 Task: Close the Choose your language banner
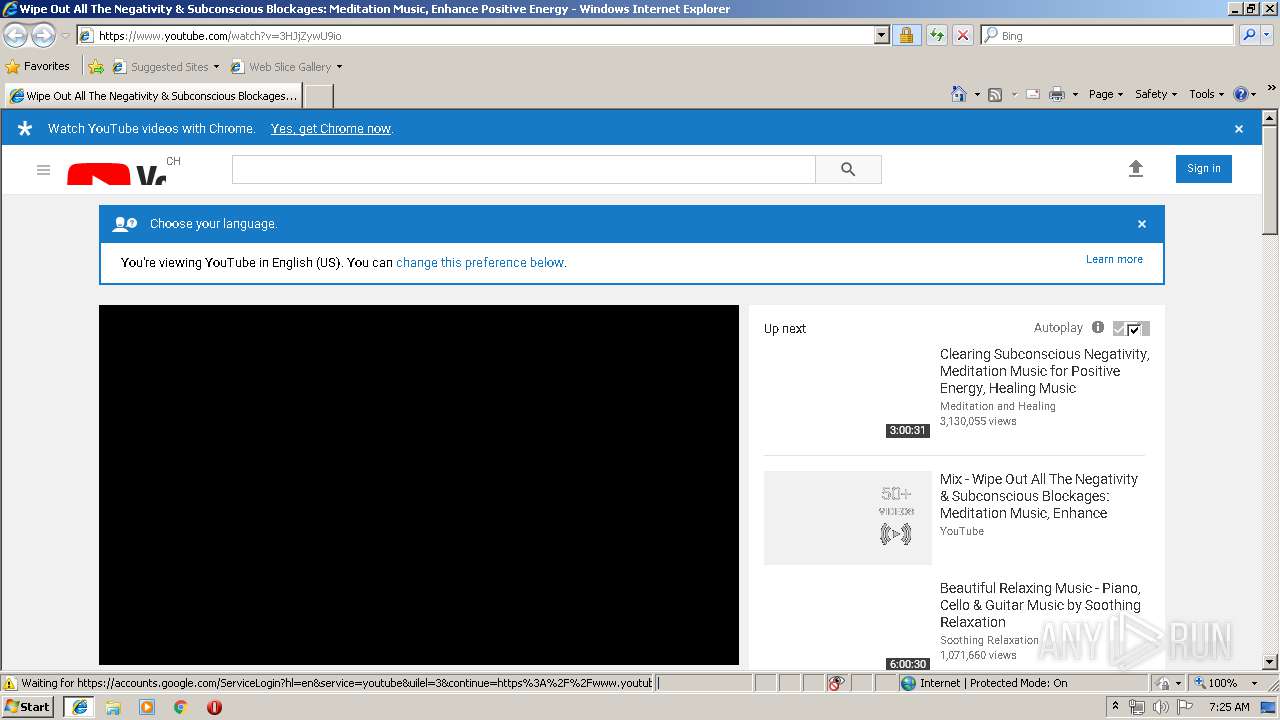point(1142,224)
